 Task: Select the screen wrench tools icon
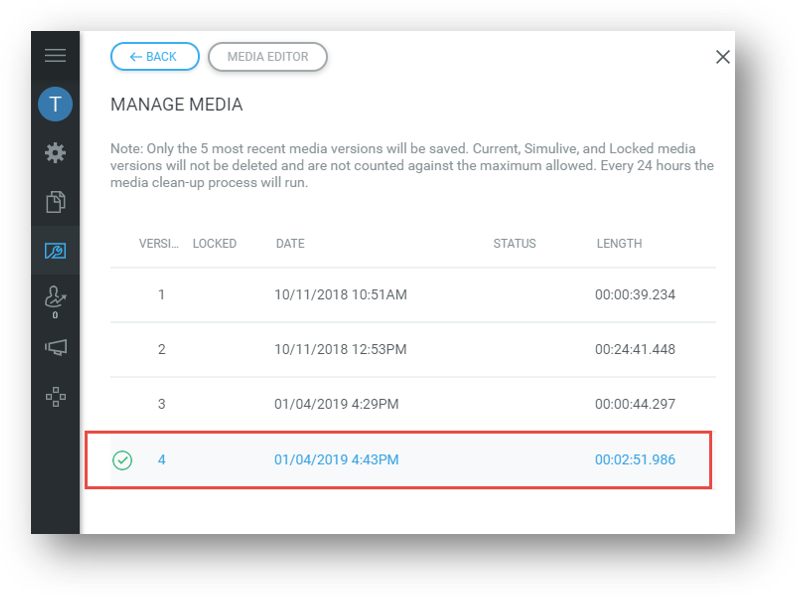55,250
